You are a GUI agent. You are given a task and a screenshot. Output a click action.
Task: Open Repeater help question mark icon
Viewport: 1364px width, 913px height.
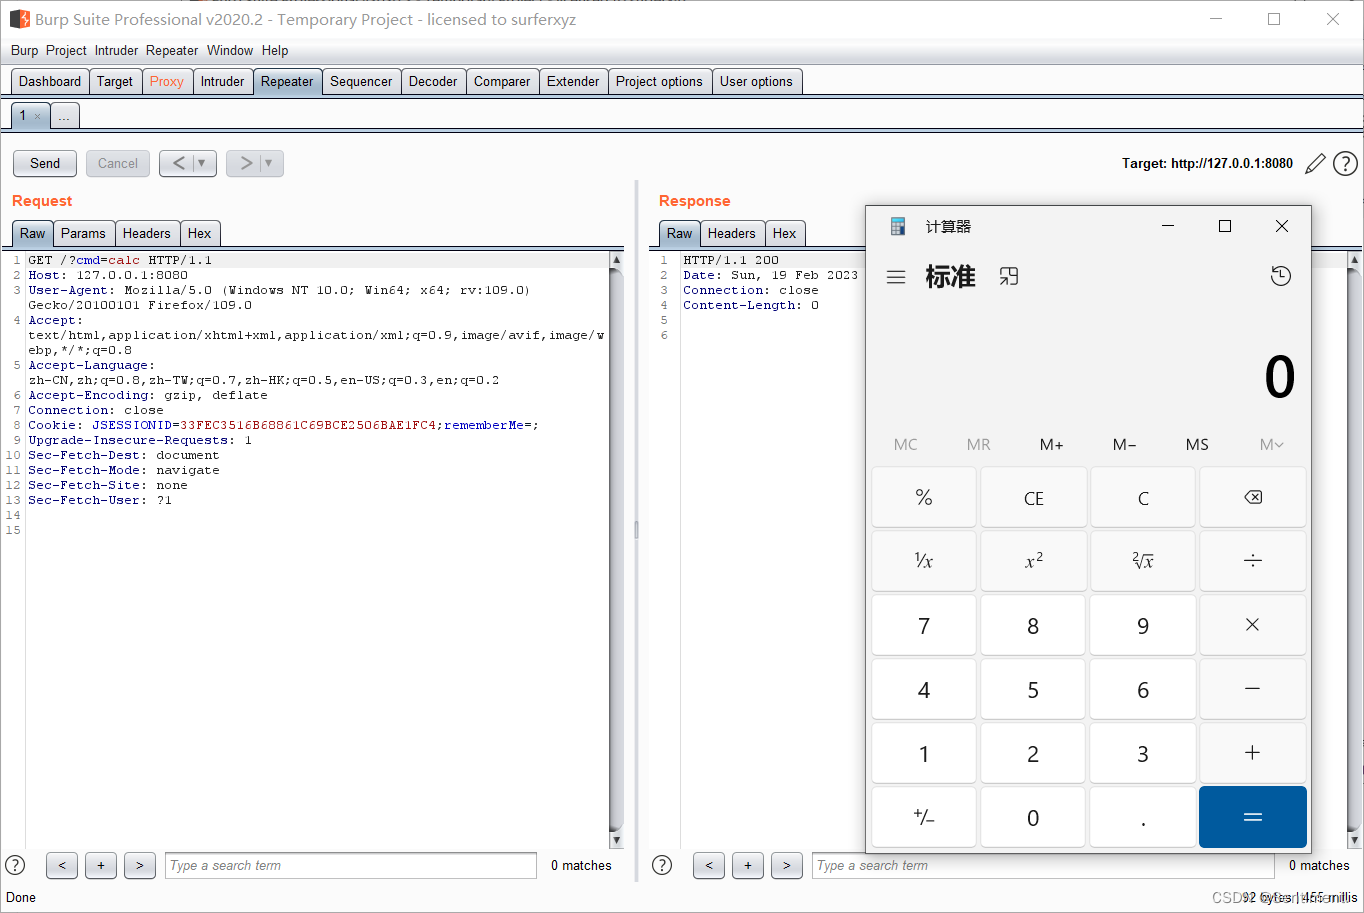tap(1346, 163)
